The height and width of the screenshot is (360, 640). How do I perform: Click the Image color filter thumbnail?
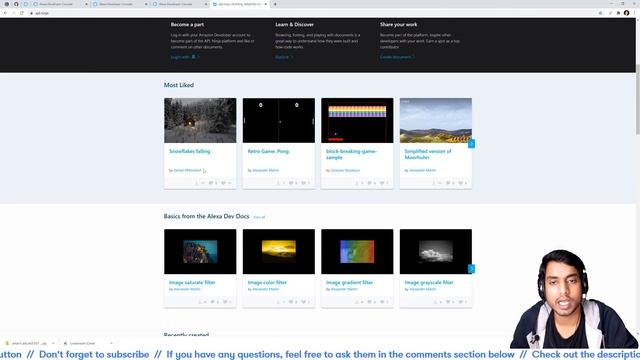point(279,251)
